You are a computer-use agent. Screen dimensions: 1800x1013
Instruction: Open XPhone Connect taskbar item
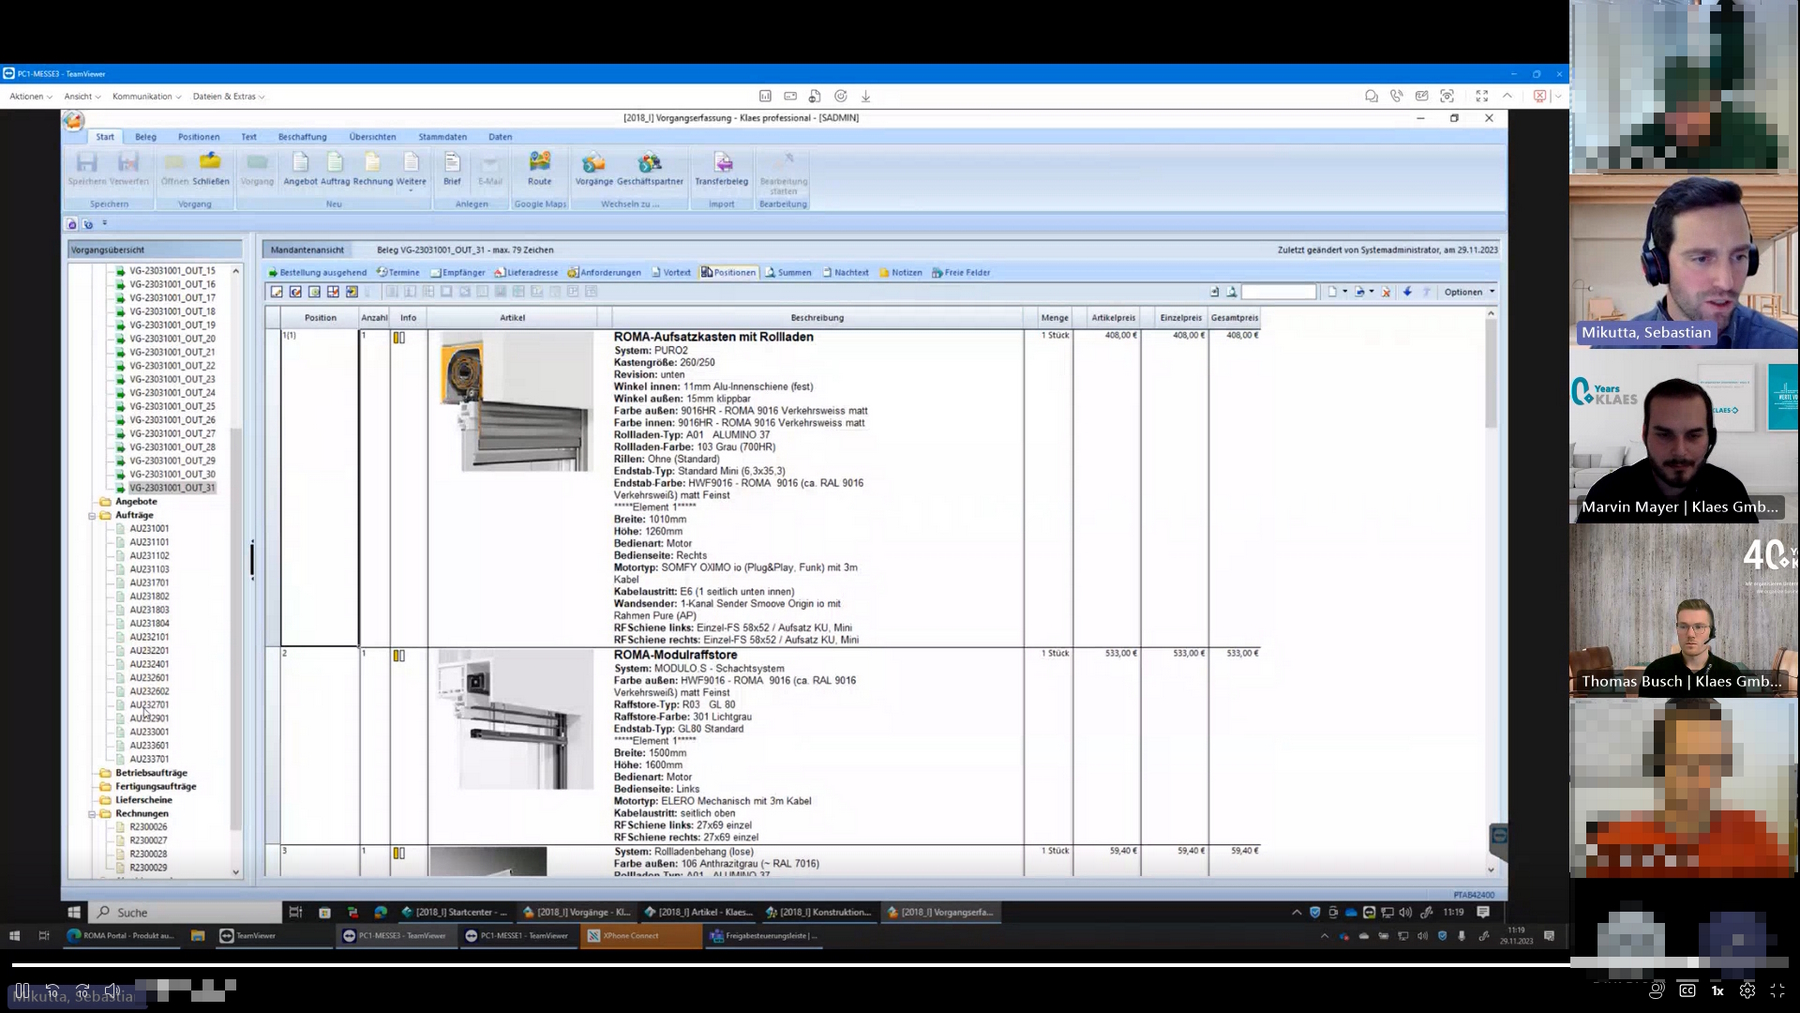[642, 936]
